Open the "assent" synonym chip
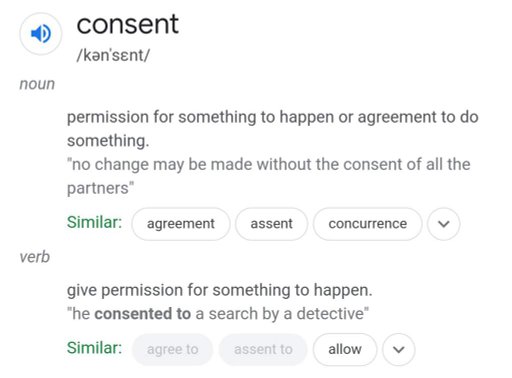The image size is (512, 378). click(x=271, y=224)
